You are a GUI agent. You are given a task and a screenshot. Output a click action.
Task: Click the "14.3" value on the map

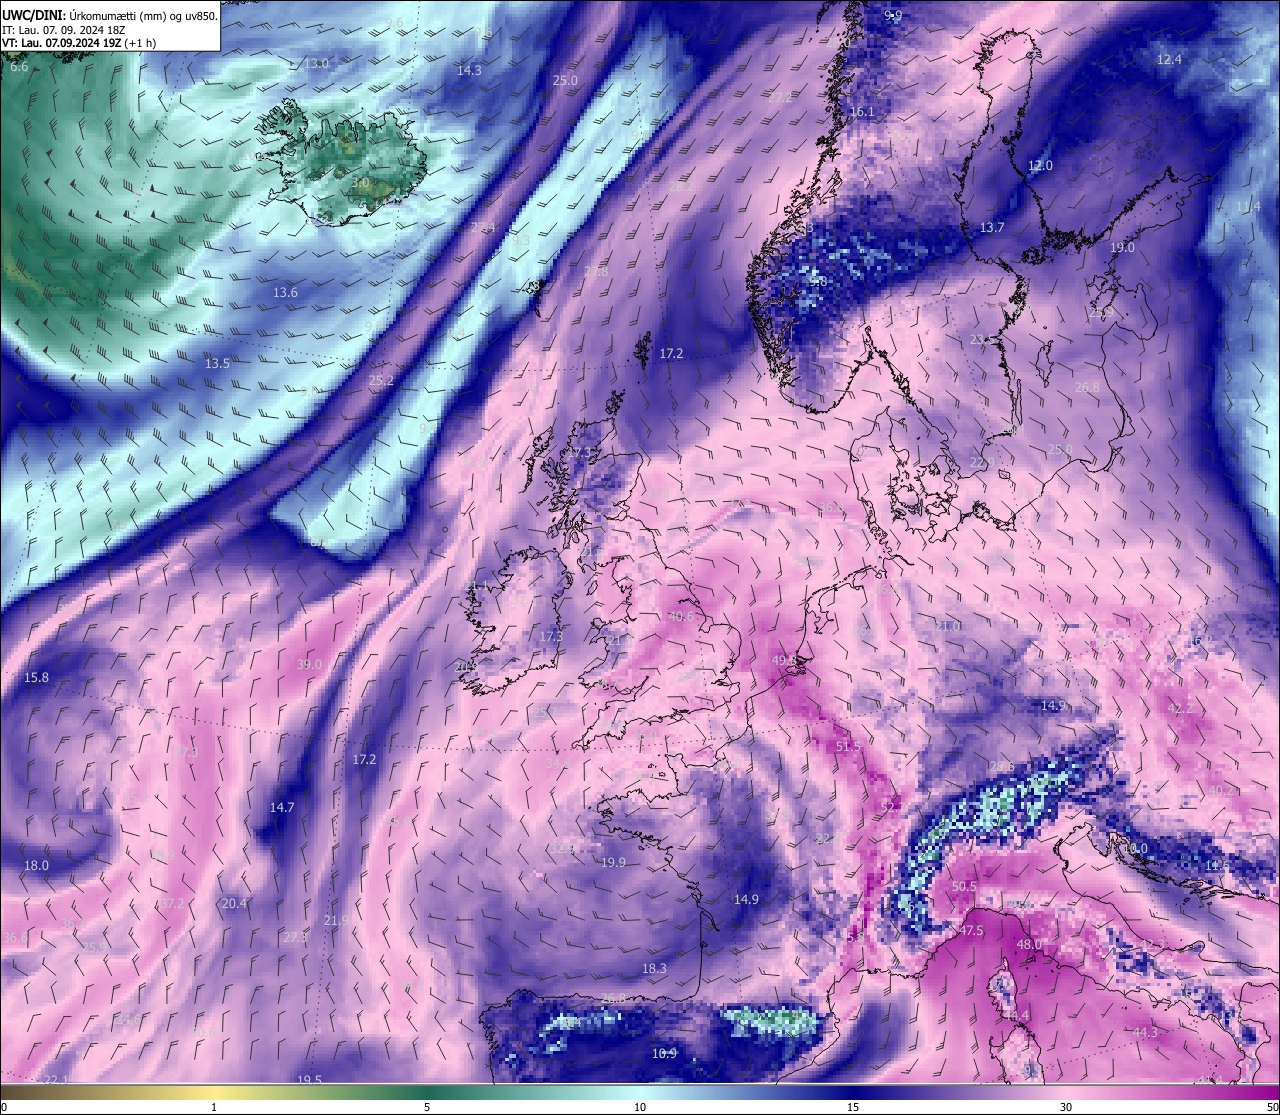click(469, 71)
